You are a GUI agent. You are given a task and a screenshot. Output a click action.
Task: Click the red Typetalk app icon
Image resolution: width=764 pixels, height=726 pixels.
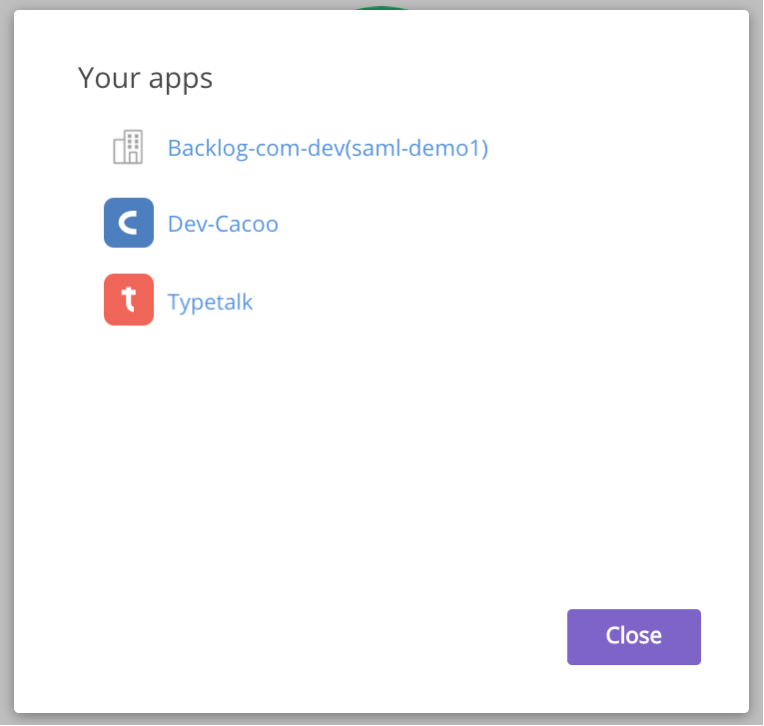click(x=129, y=300)
